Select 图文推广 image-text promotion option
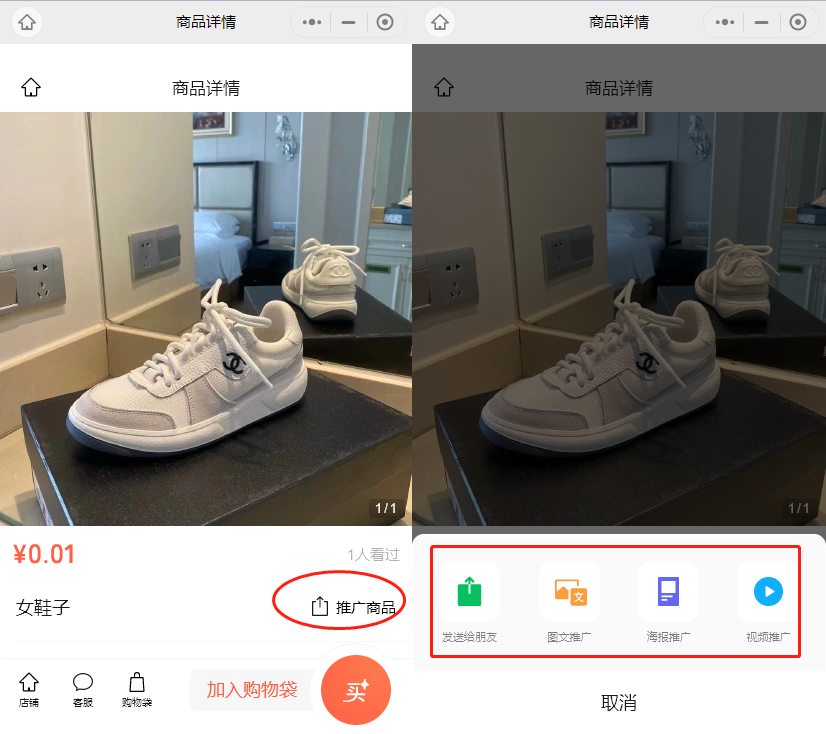 [569, 603]
